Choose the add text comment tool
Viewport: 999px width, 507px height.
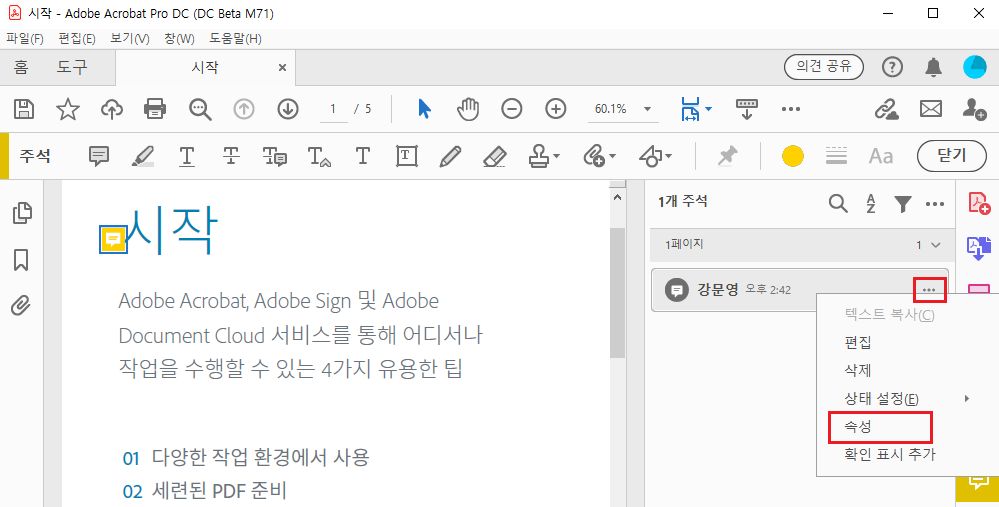[x=363, y=155]
